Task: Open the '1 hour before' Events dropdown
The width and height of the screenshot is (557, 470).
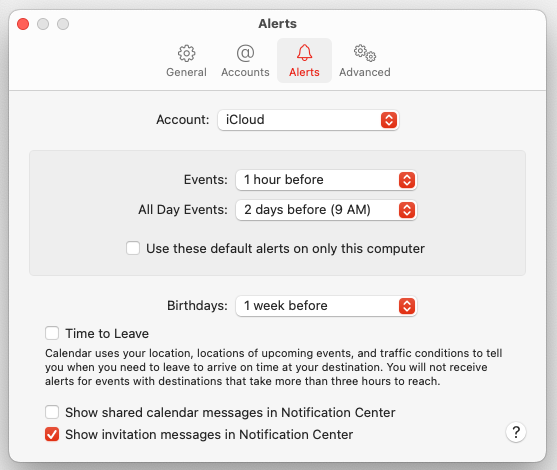Action: pos(326,180)
